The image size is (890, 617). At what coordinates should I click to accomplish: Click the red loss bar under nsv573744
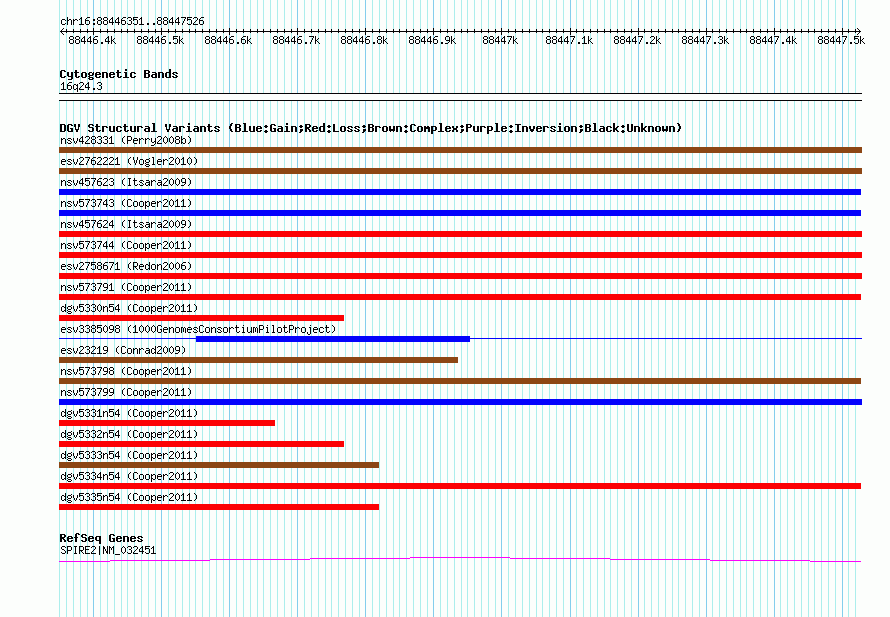[x=460, y=255]
